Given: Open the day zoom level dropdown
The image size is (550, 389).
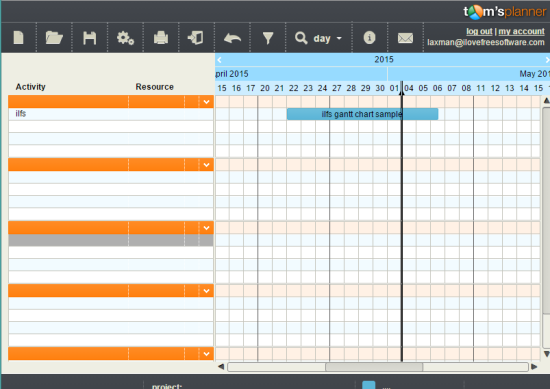Looking at the screenshot, I should pyautogui.click(x=327, y=38).
